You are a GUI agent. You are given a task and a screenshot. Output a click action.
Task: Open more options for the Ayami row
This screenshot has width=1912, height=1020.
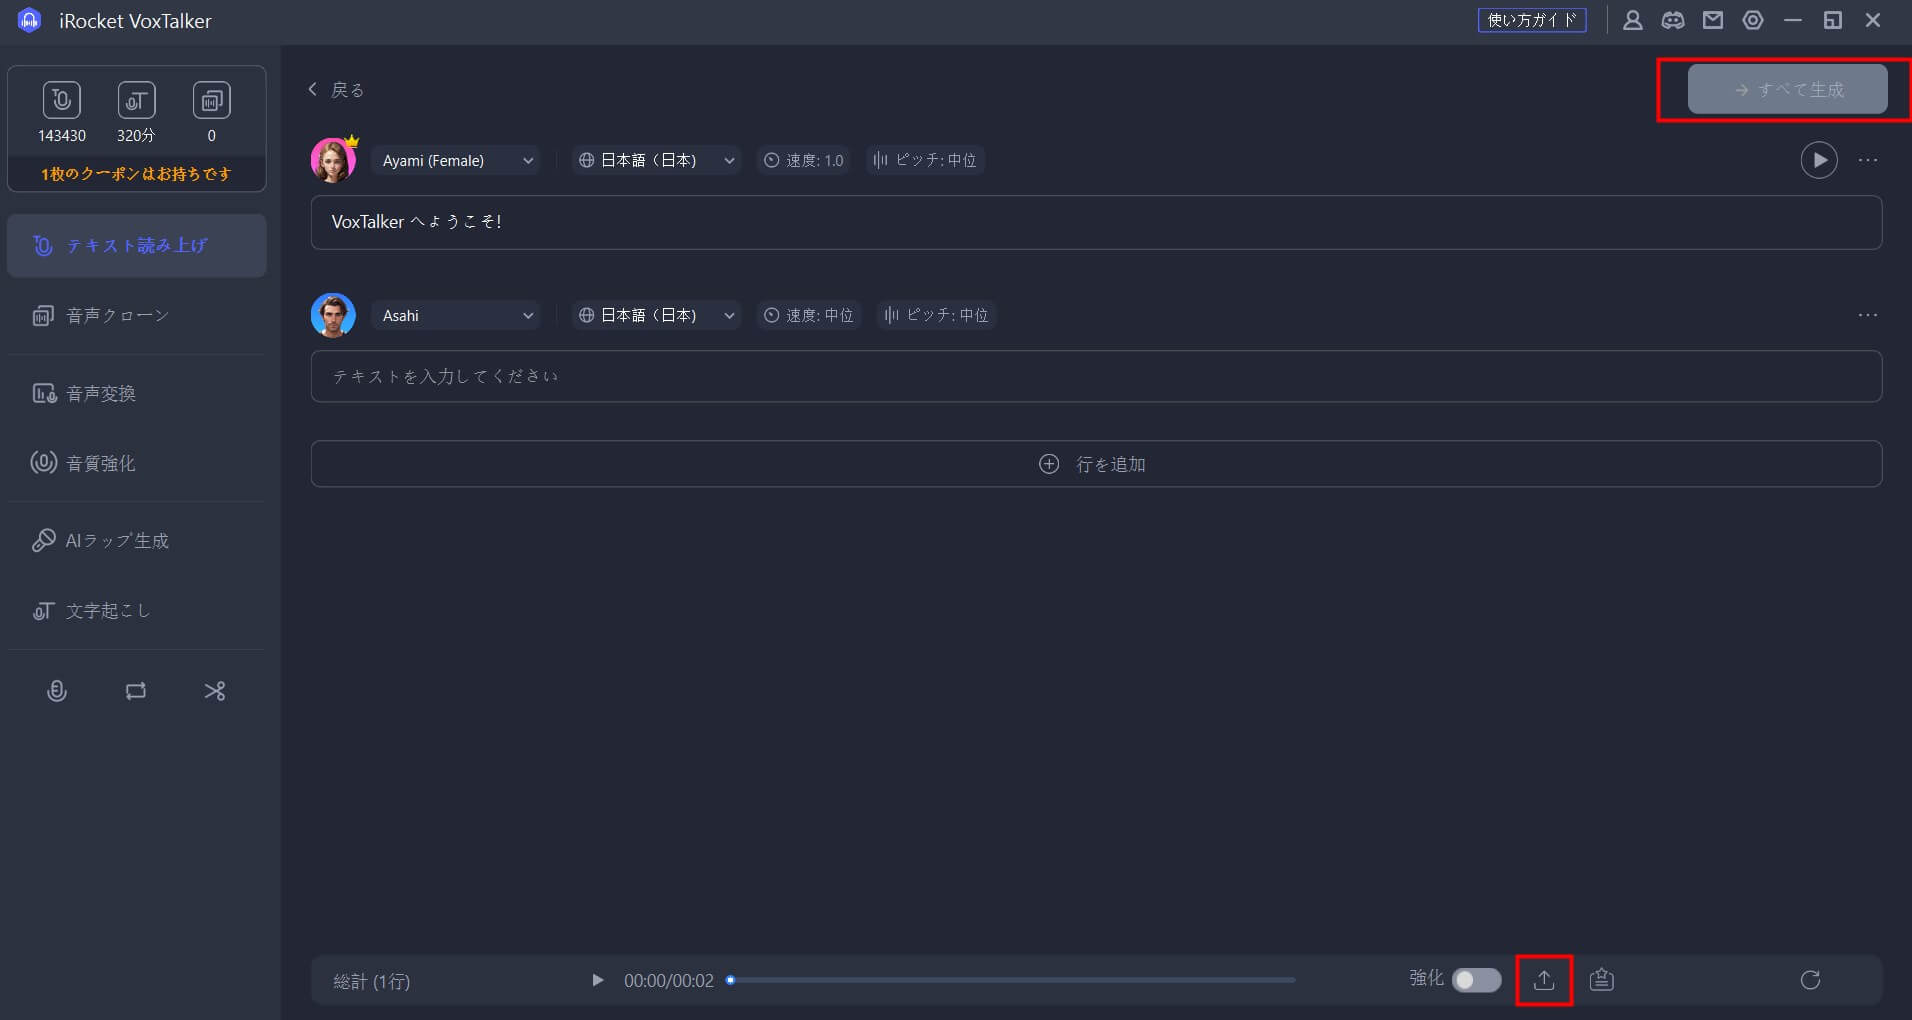(x=1868, y=160)
